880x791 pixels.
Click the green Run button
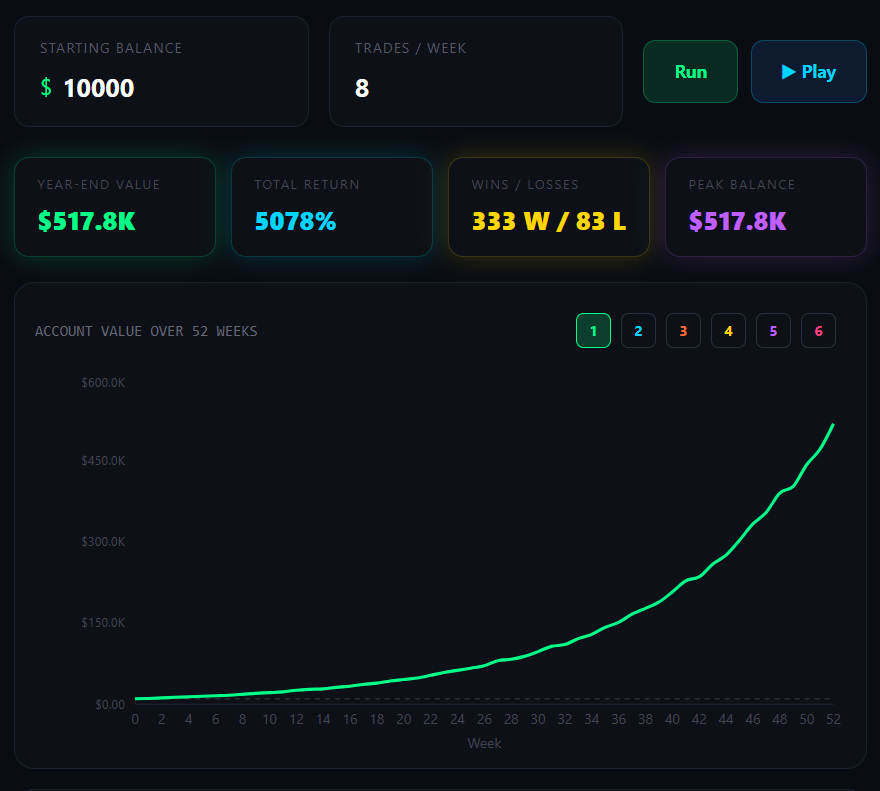(x=690, y=71)
